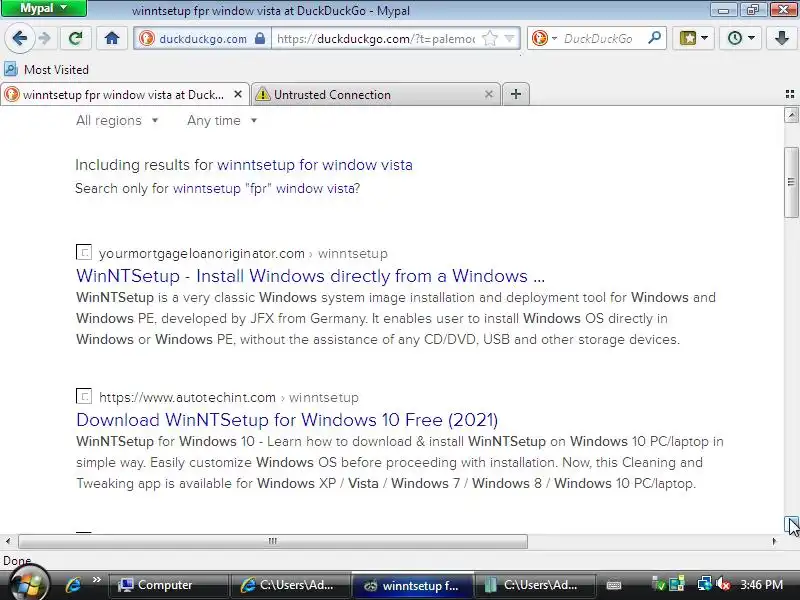Screen dimensions: 800x600
Task: Click the DuckDuckGo site identity icon
Action: click(147, 38)
